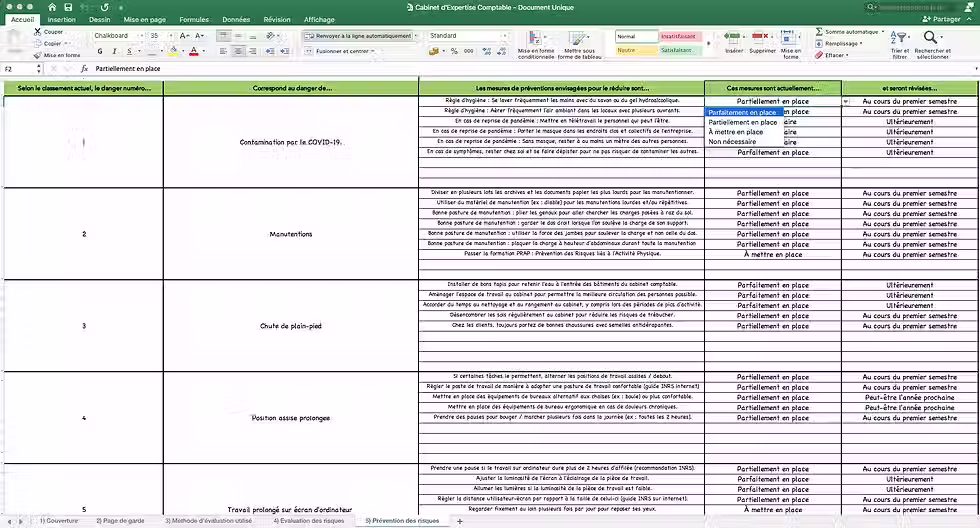This screenshot has width=980, height=528.
Task: Click the Couper scissors button
Action: [48, 31]
